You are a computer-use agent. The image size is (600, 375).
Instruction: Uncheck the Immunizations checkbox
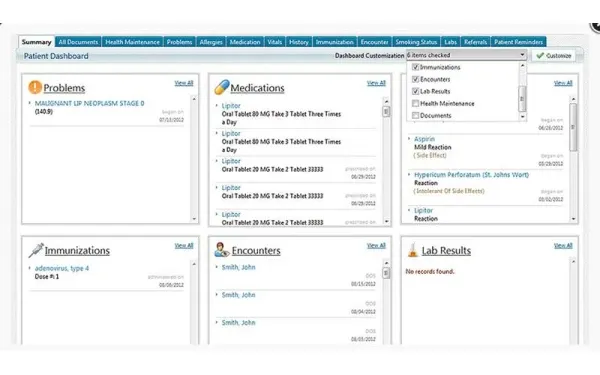click(x=415, y=67)
